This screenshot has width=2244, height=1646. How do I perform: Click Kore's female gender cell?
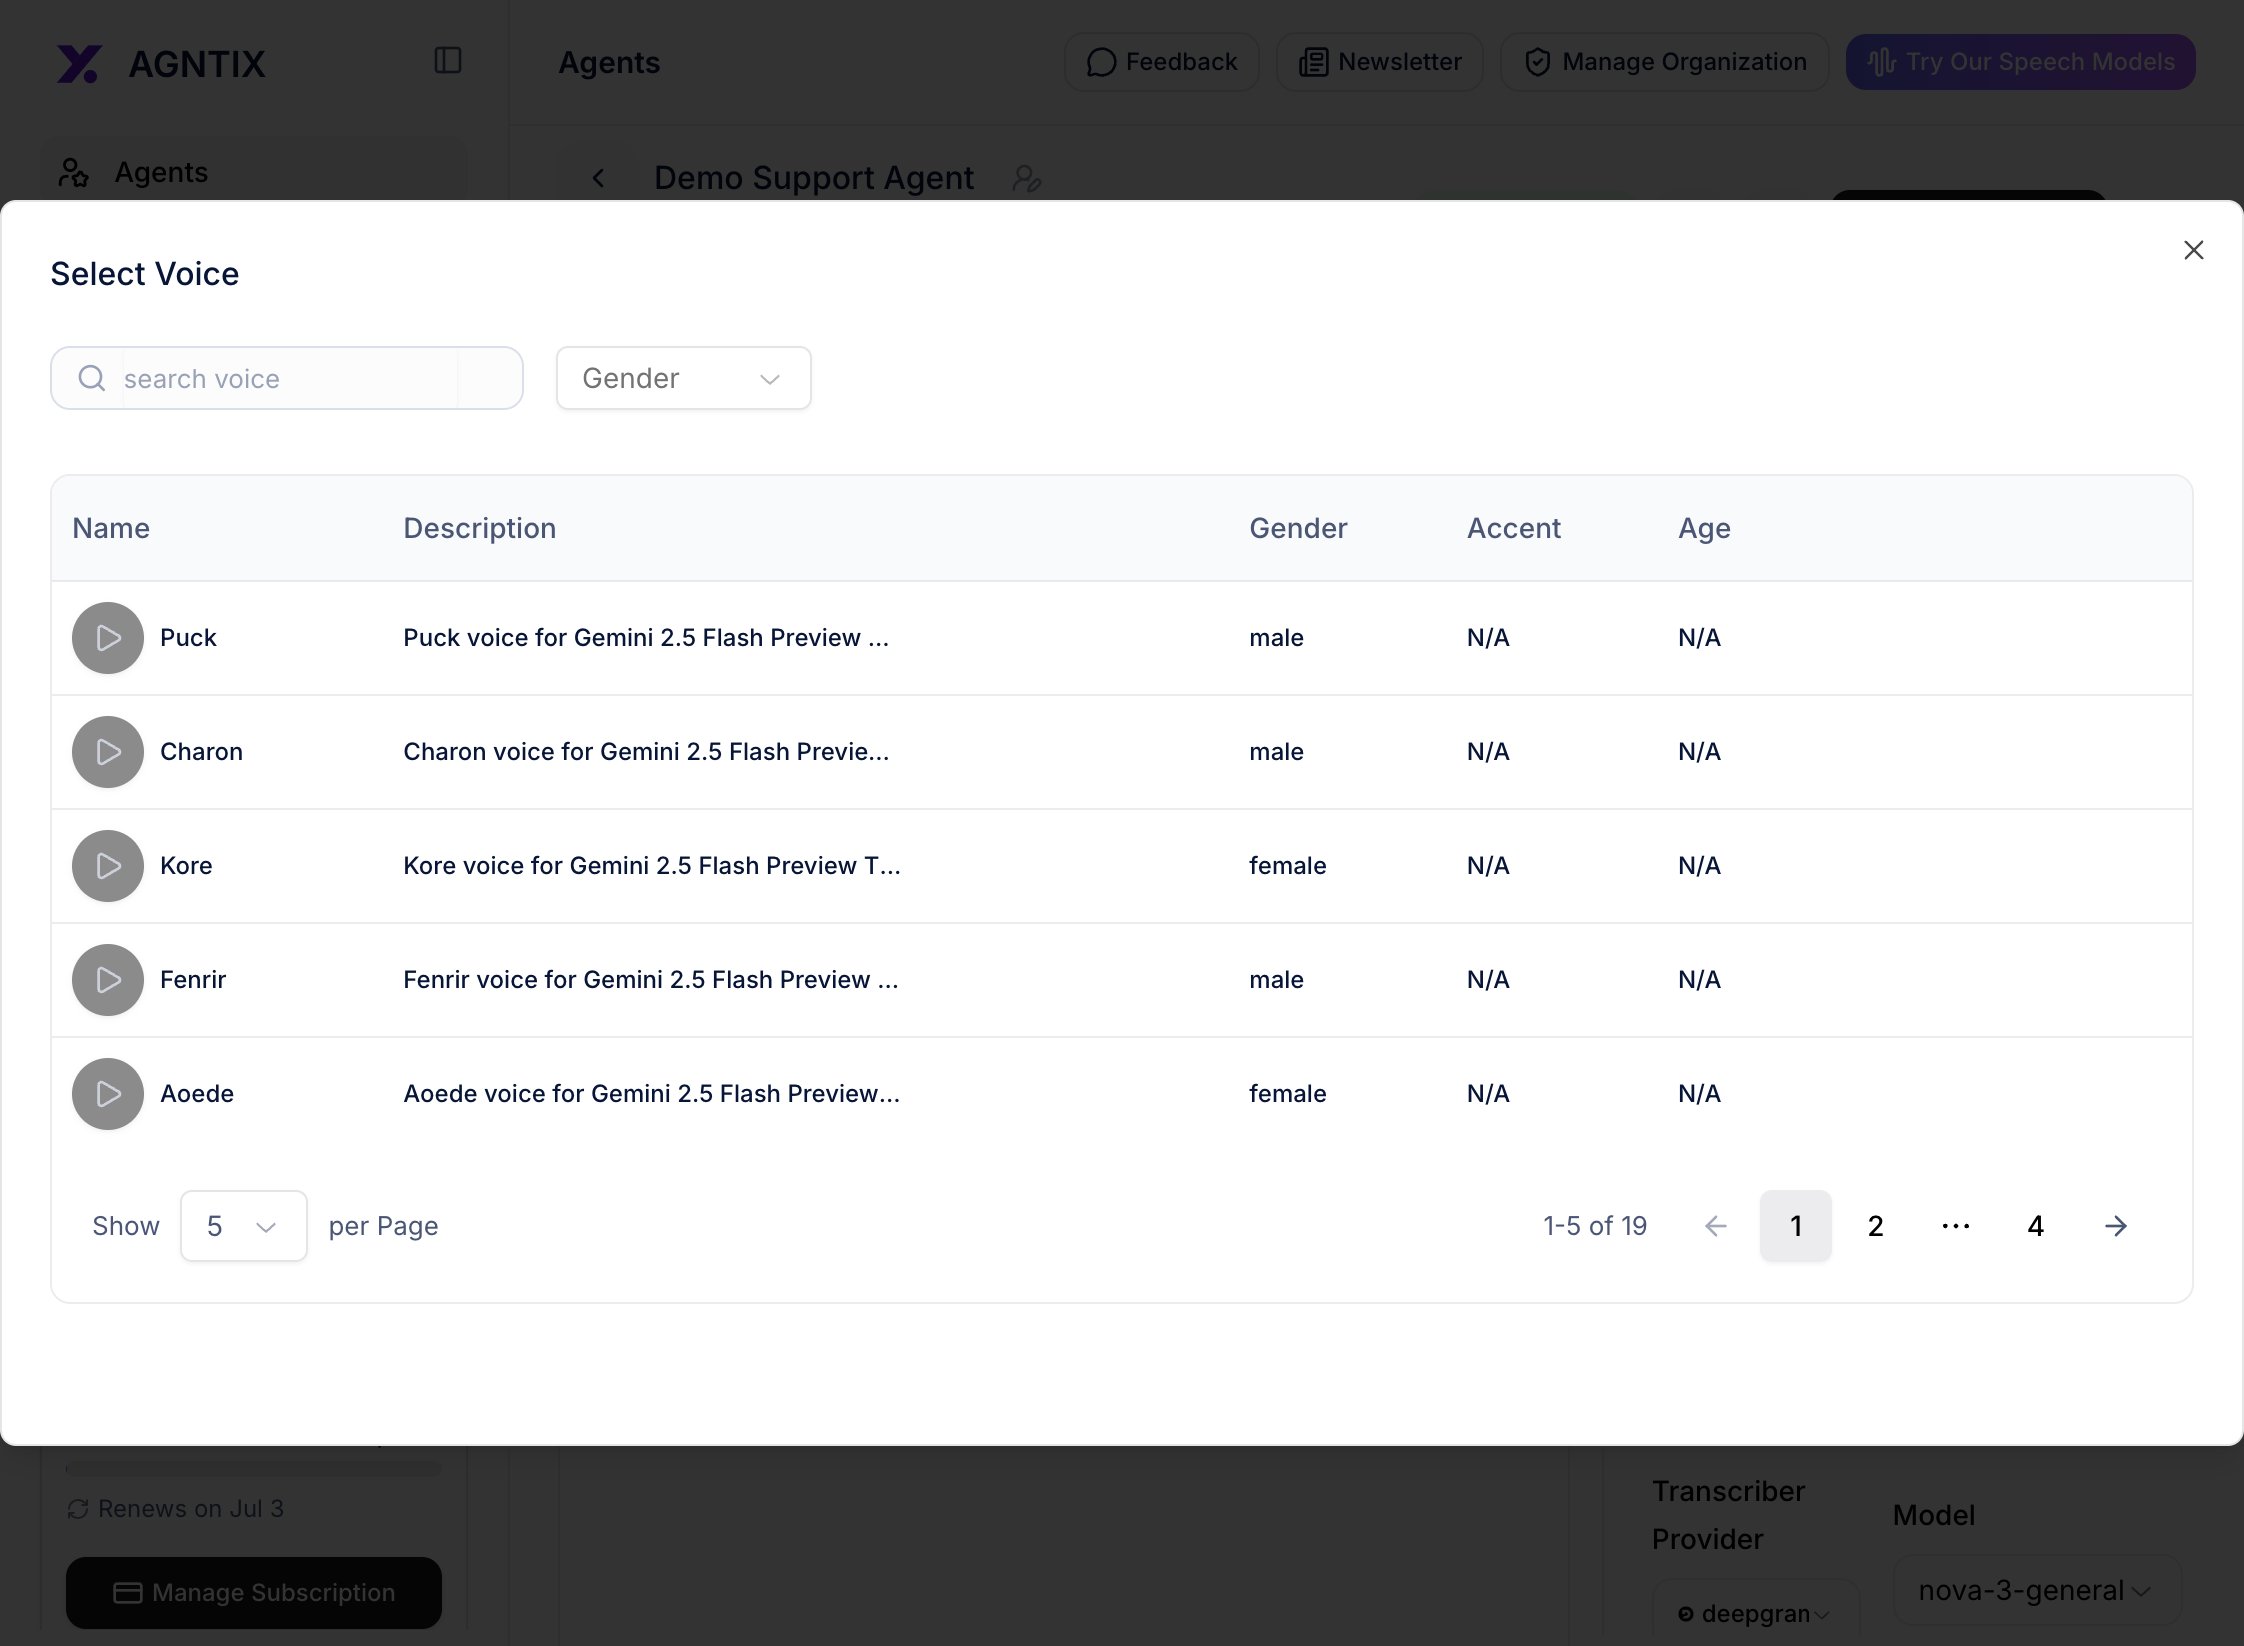pyautogui.click(x=1288, y=866)
